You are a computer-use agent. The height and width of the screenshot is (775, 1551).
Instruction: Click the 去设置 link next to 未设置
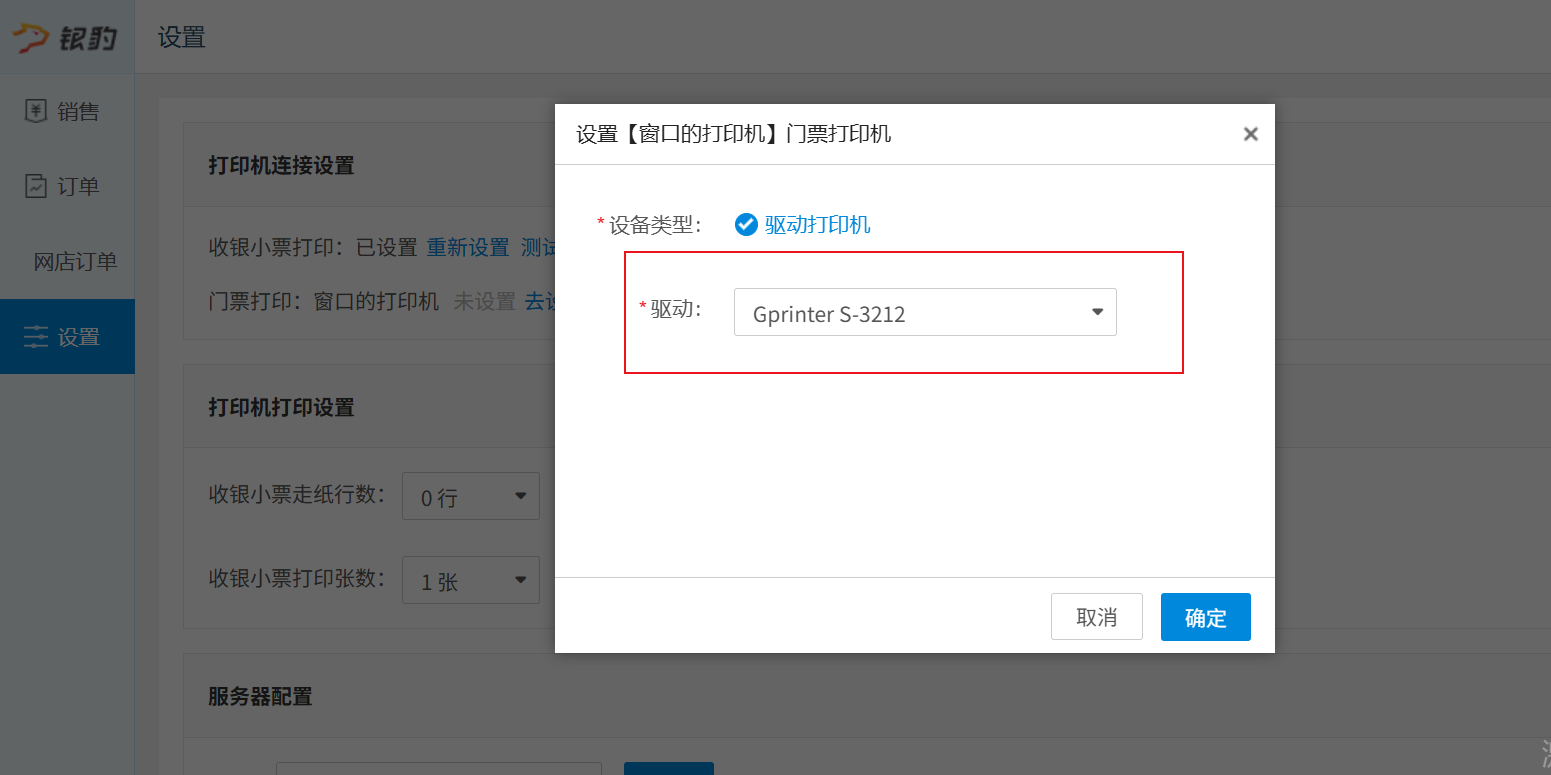pyautogui.click(x=540, y=301)
